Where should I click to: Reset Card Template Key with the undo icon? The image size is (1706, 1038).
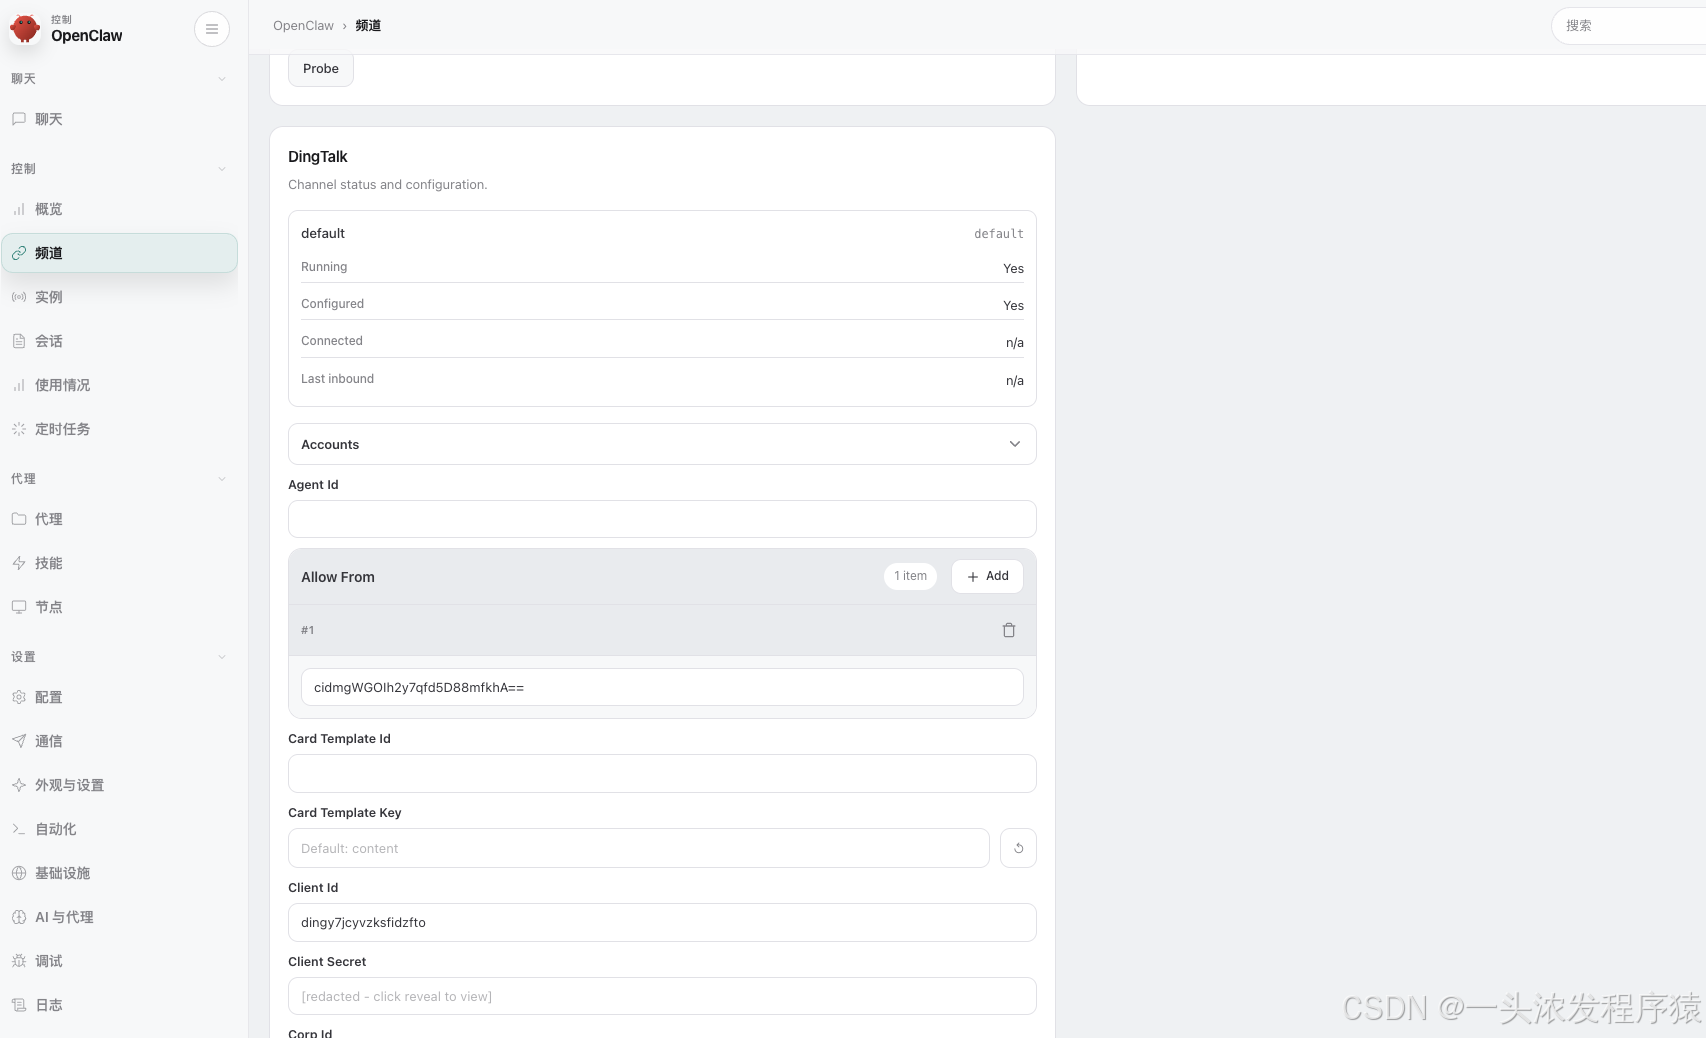pyautogui.click(x=1018, y=848)
